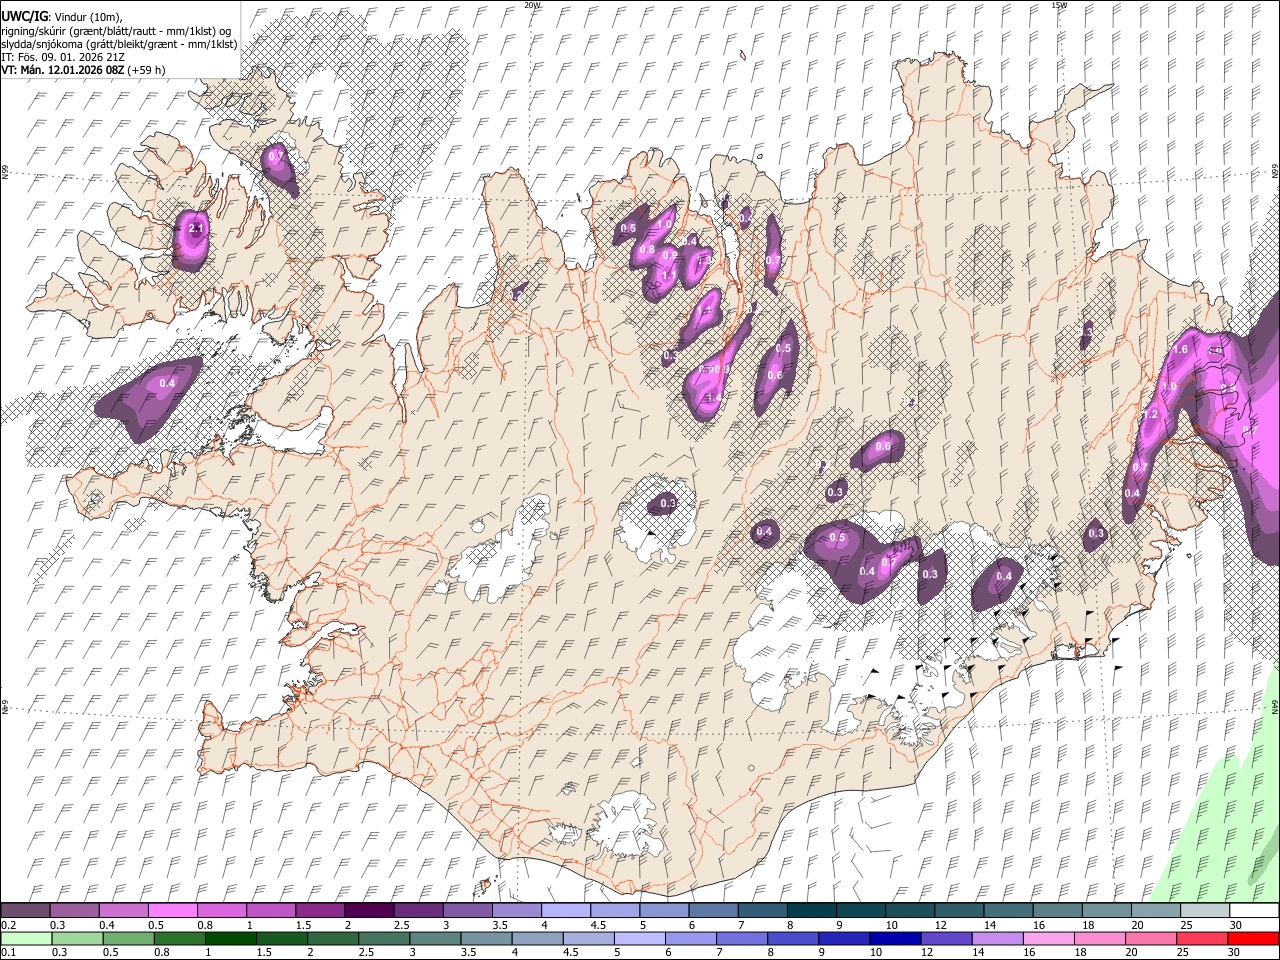Image resolution: width=1280 pixels, height=960 pixels.
Task: Select upper legend swatch between 1 and 1.5
Action: 271,911
